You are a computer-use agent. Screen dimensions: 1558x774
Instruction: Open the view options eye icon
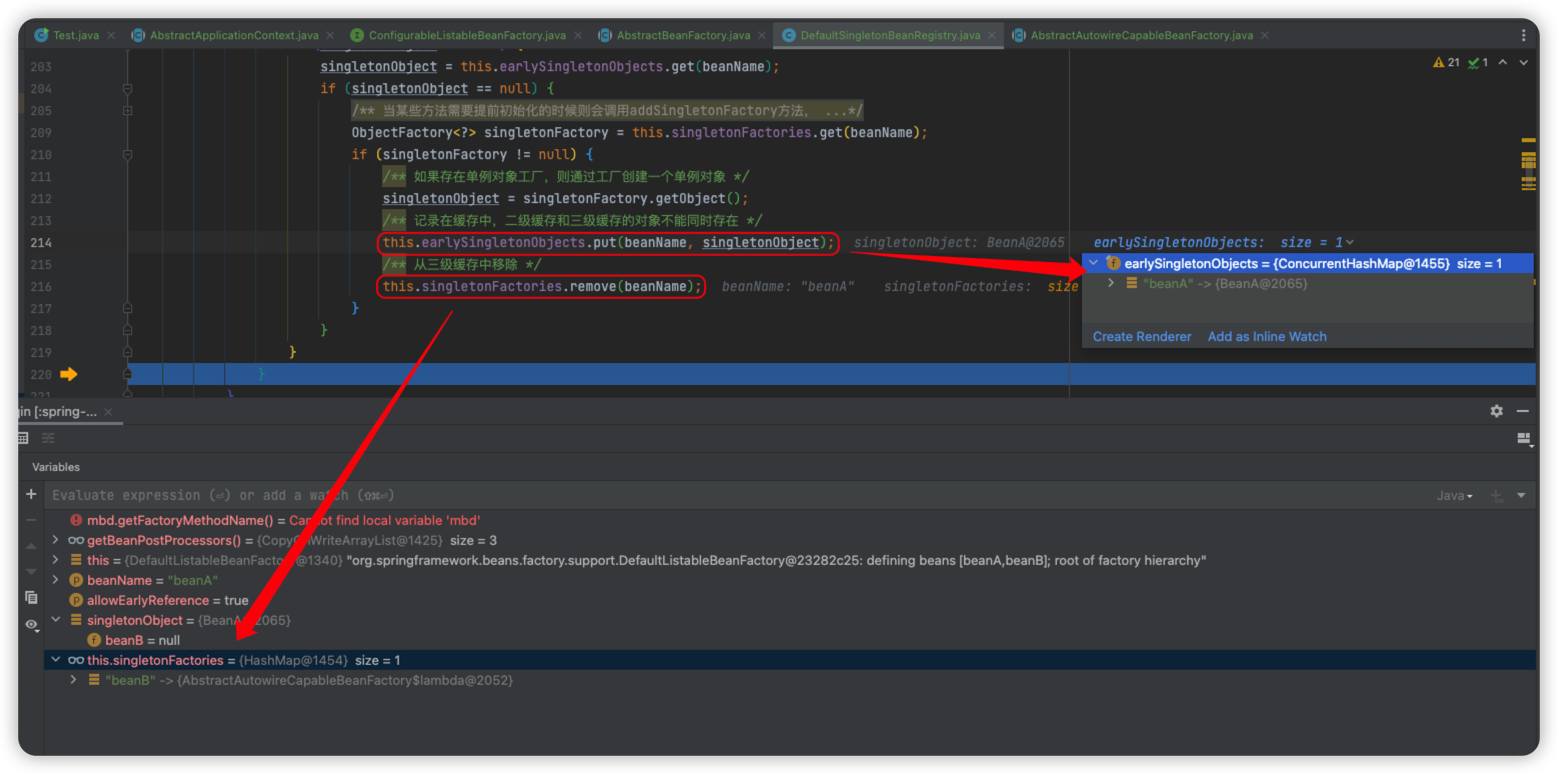pyautogui.click(x=32, y=625)
